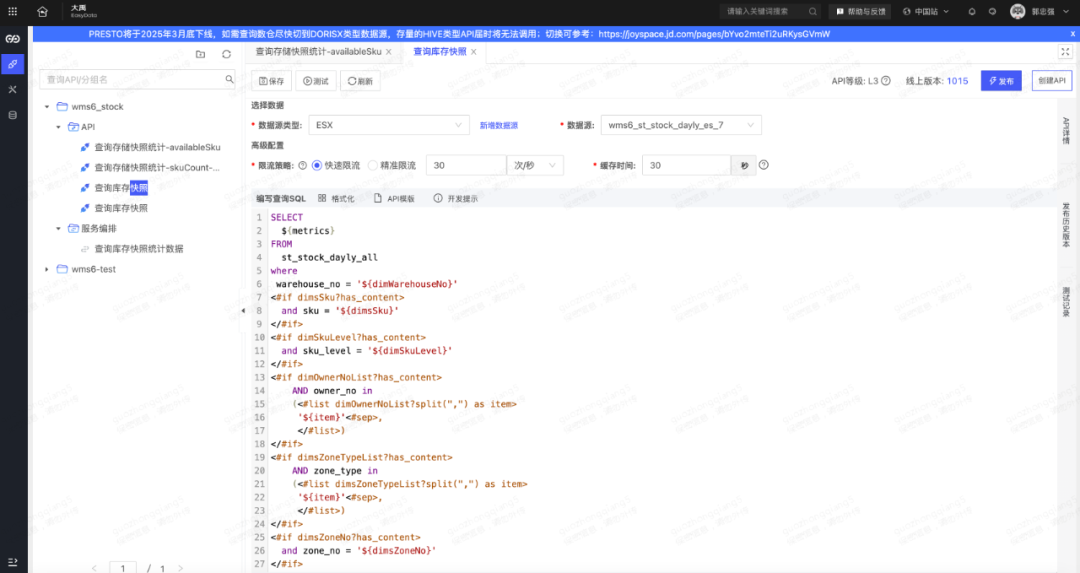Open the 中国站 site selector

point(926,11)
